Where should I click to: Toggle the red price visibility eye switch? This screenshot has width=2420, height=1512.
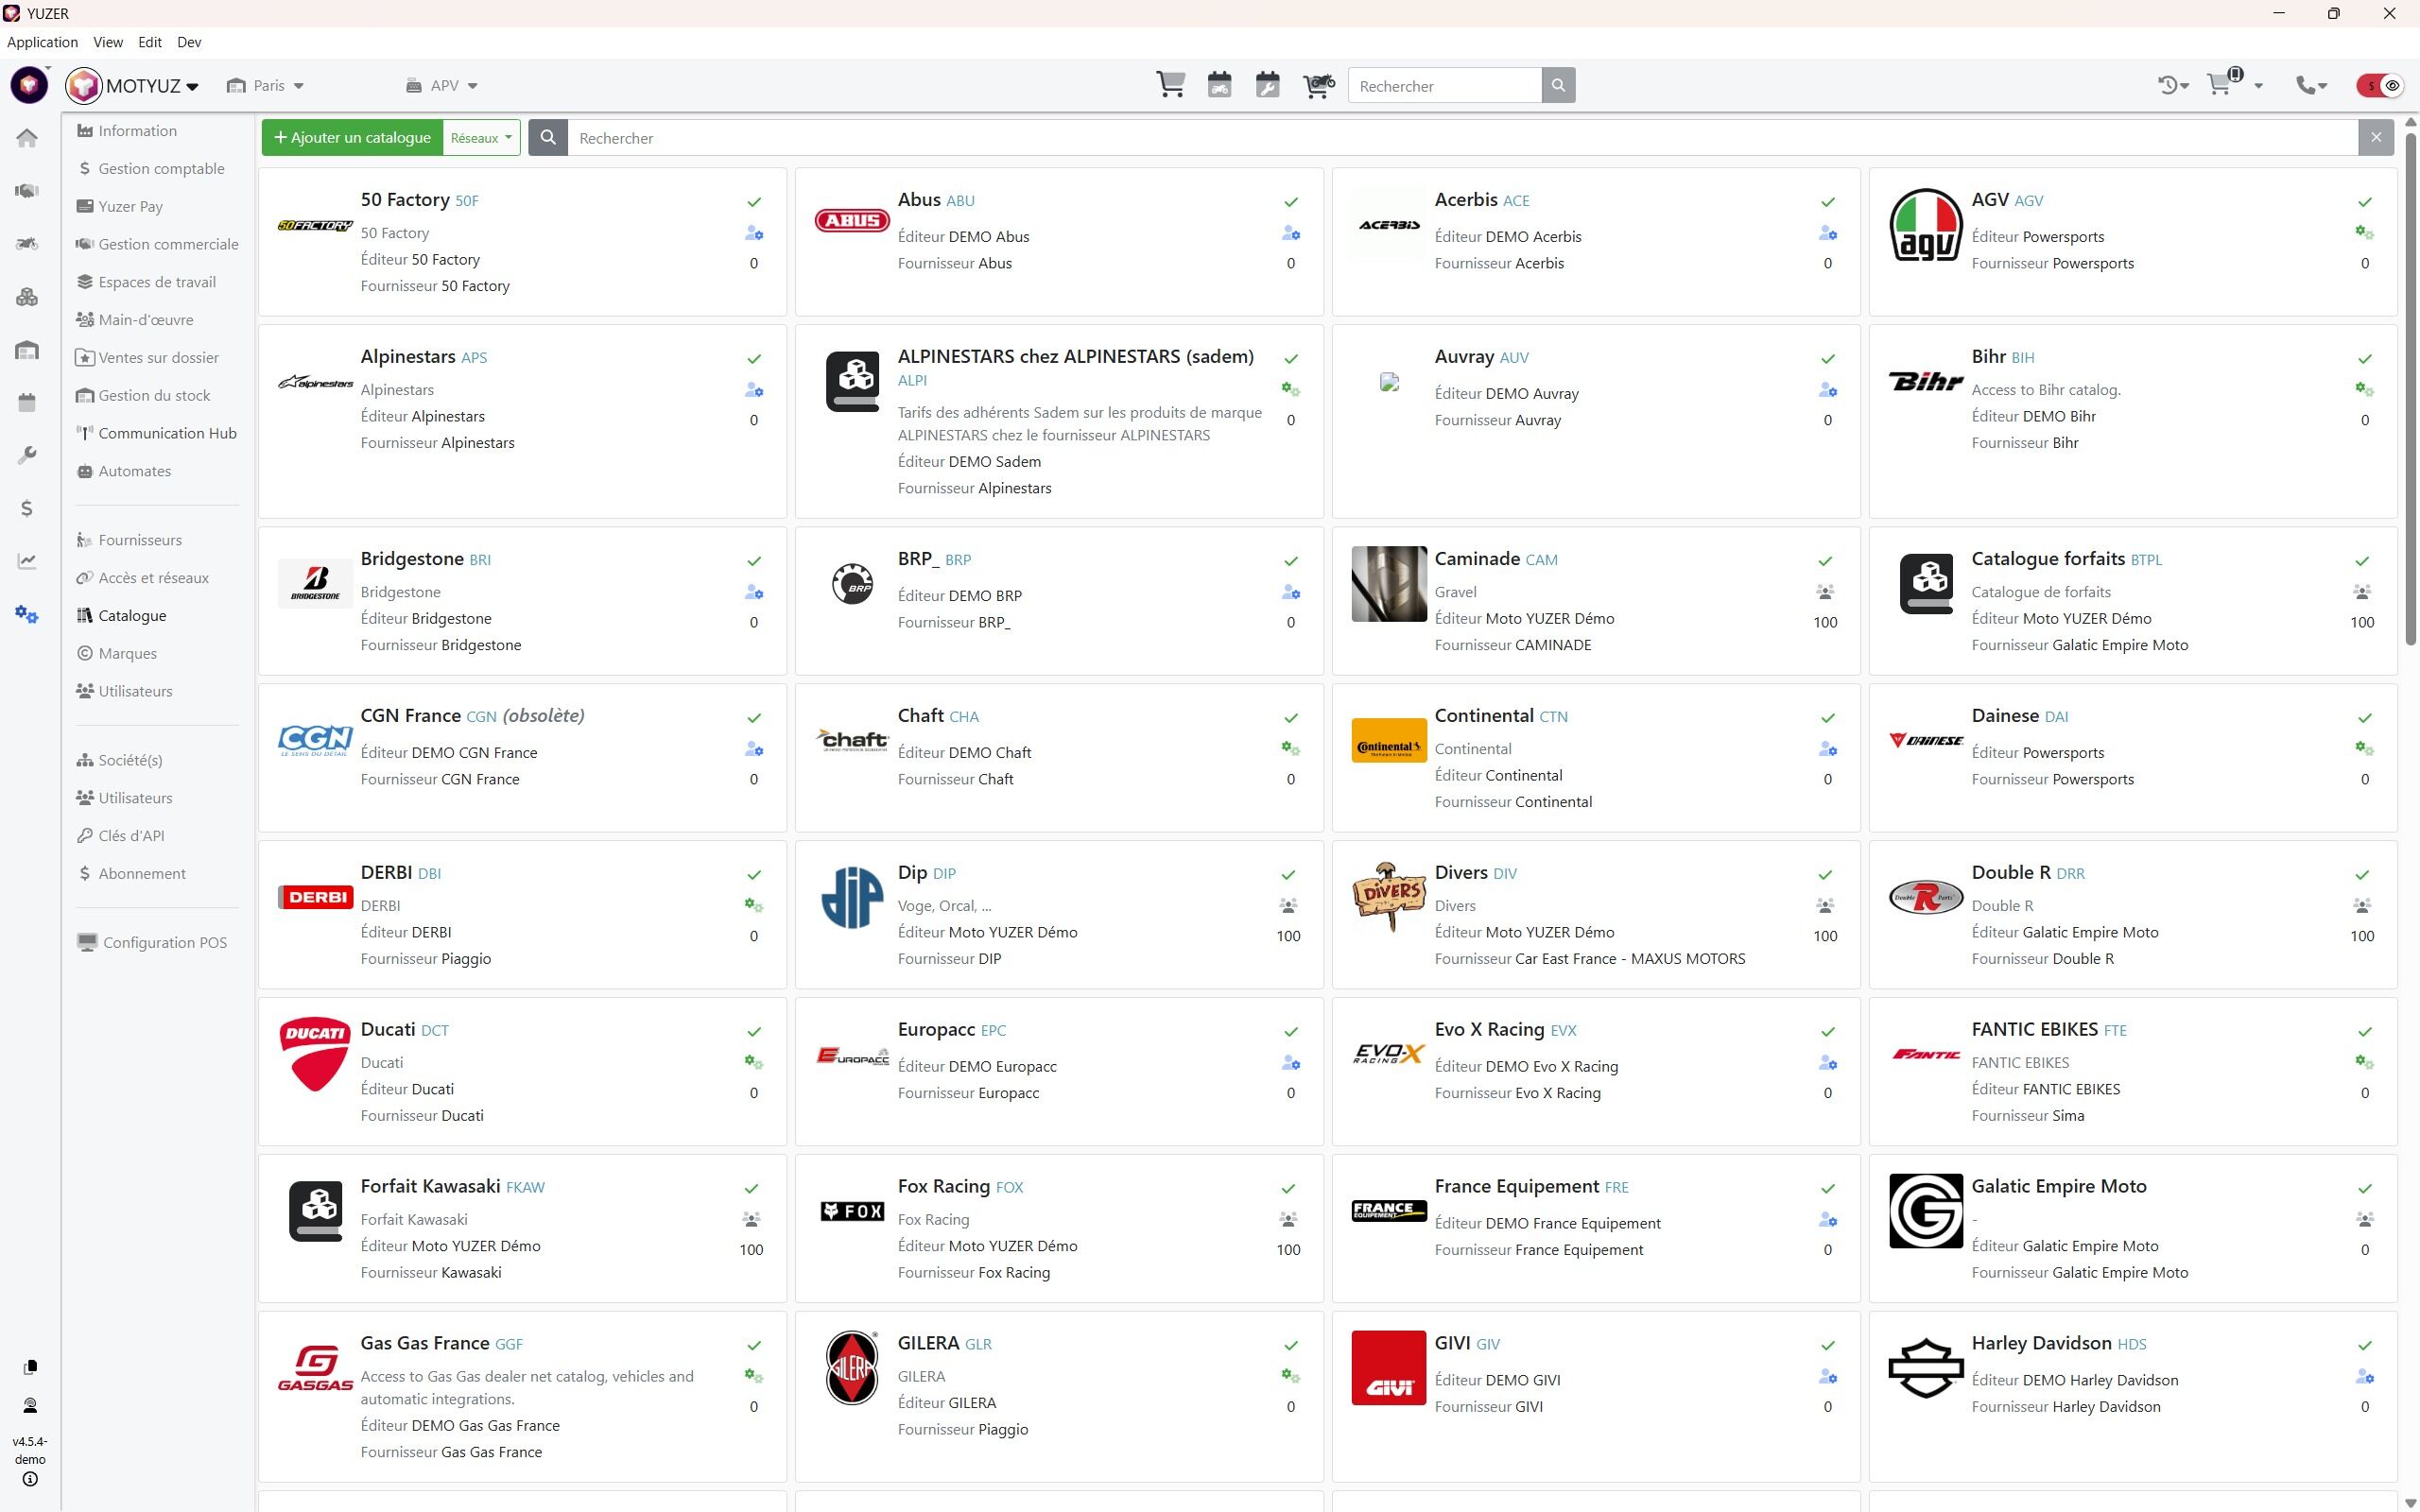coord(2380,86)
